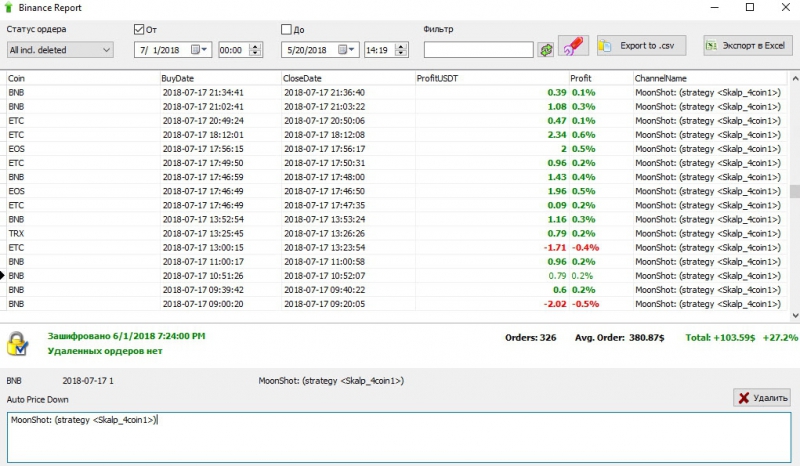The image size is (800, 466).
Task: Sort by the Coin column header
Action: [x=83, y=78]
